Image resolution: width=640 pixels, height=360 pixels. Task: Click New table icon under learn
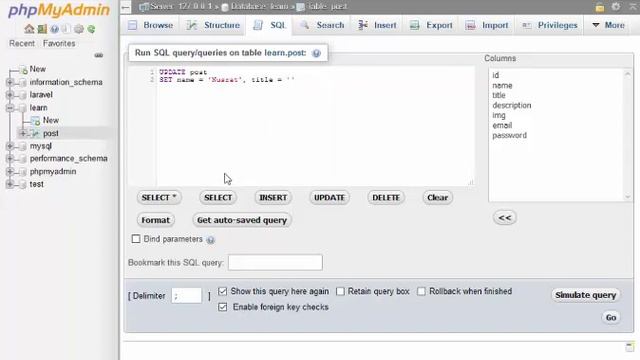pyautogui.click(x=36, y=120)
